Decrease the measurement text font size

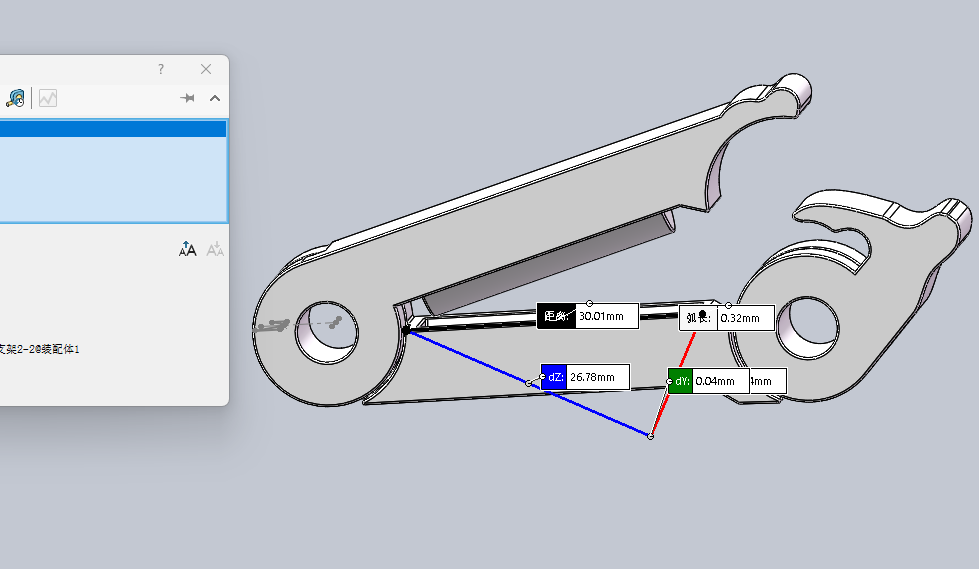pos(215,249)
